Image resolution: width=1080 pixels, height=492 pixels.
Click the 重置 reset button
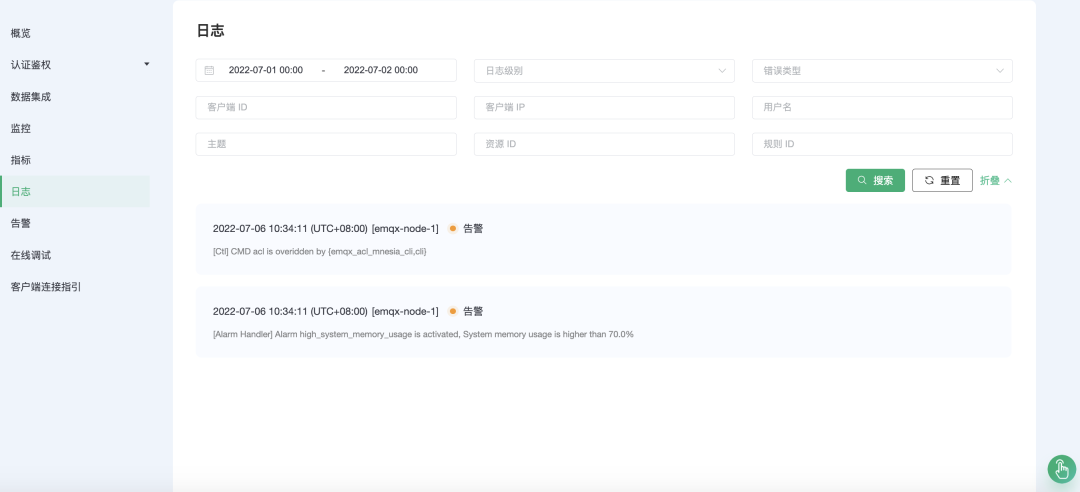(942, 181)
